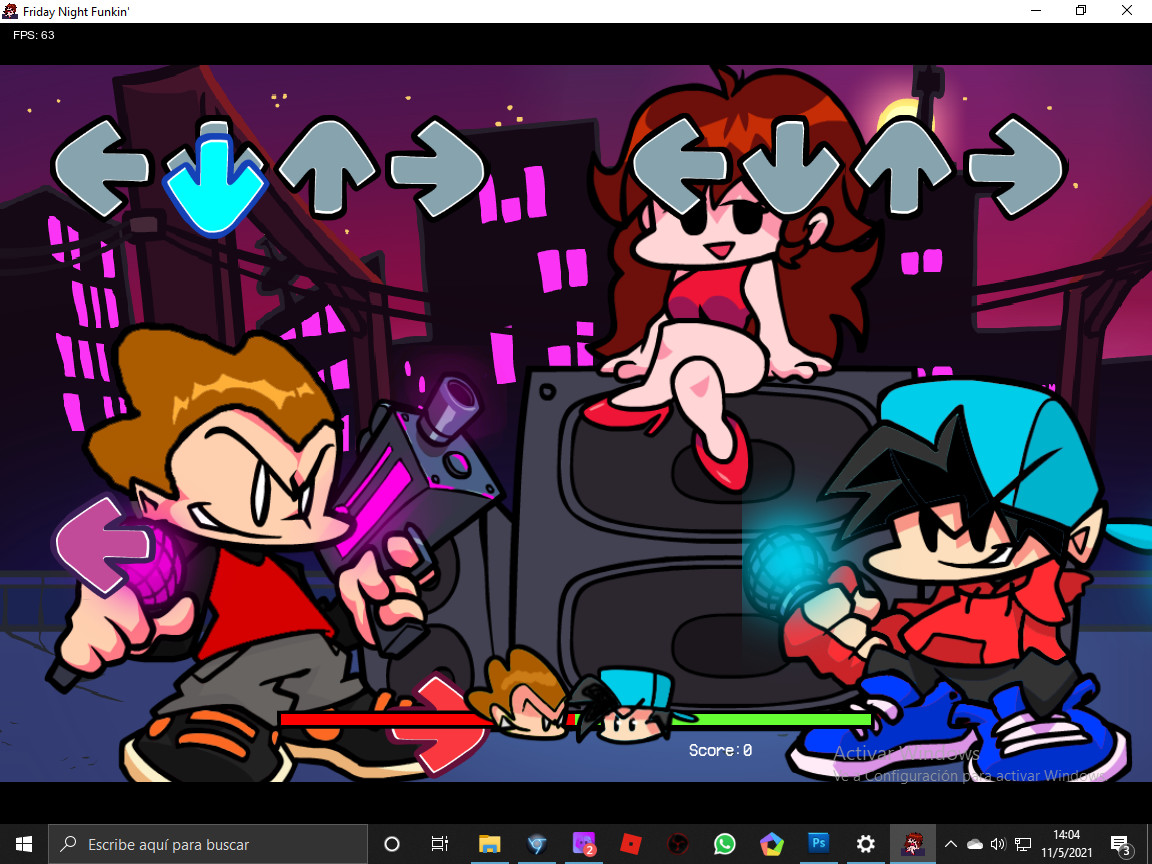Click player's gray up arrow receptor

pyautogui.click(x=904, y=167)
